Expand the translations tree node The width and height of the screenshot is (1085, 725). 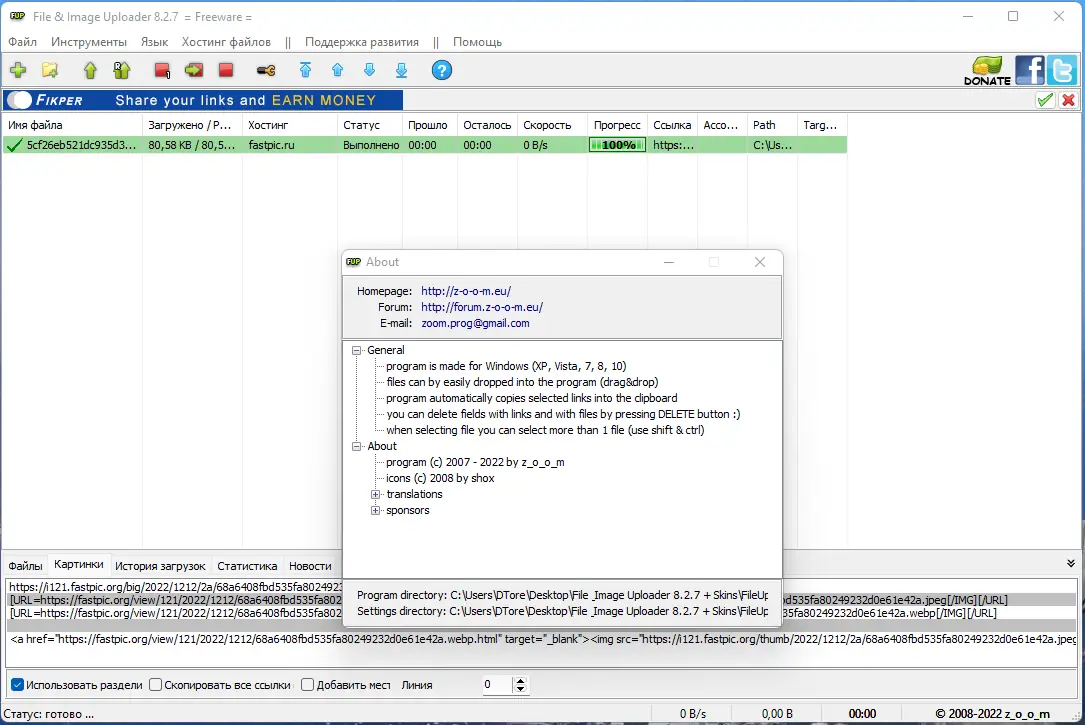pyautogui.click(x=376, y=495)
